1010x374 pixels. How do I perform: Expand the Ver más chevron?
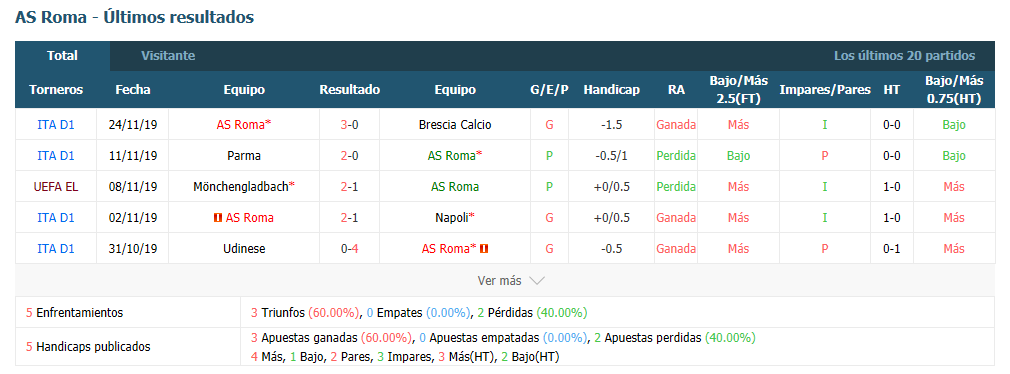point(537,281)
